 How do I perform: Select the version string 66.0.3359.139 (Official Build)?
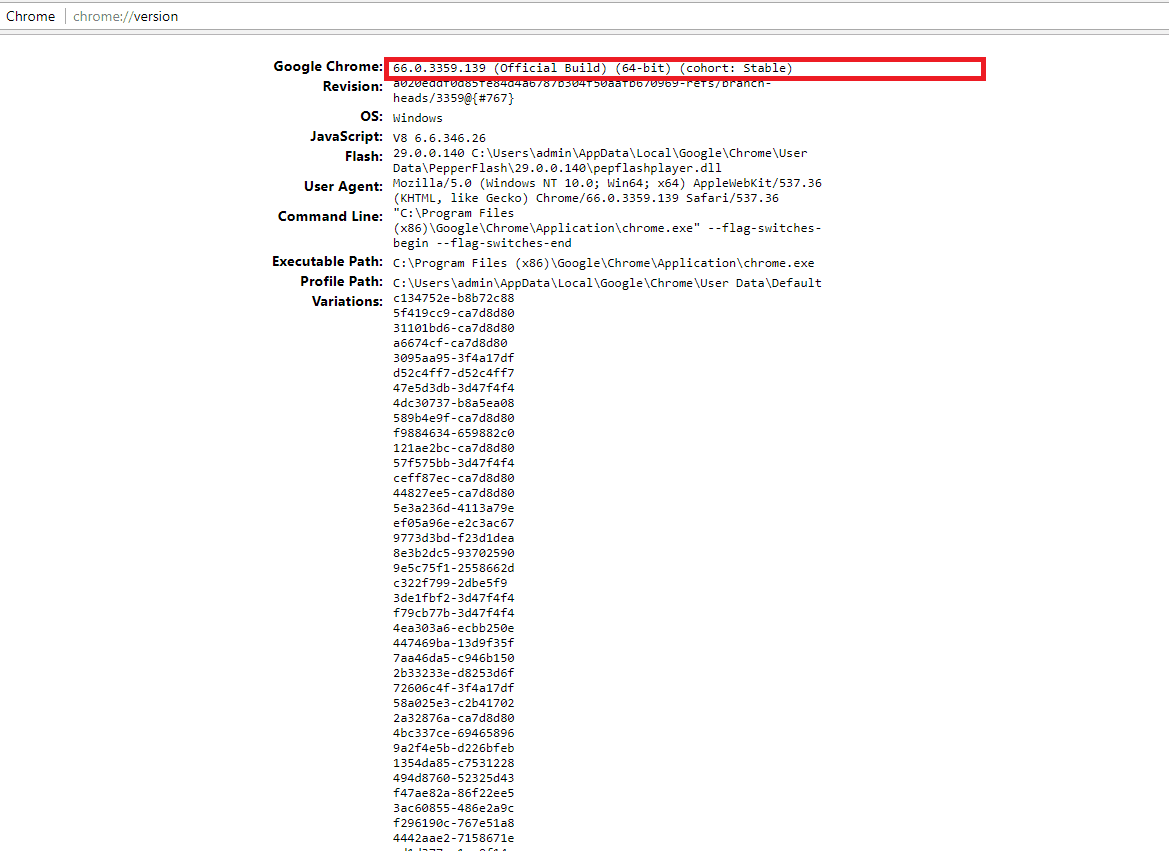pyautogui.click(x=500, y=68)
